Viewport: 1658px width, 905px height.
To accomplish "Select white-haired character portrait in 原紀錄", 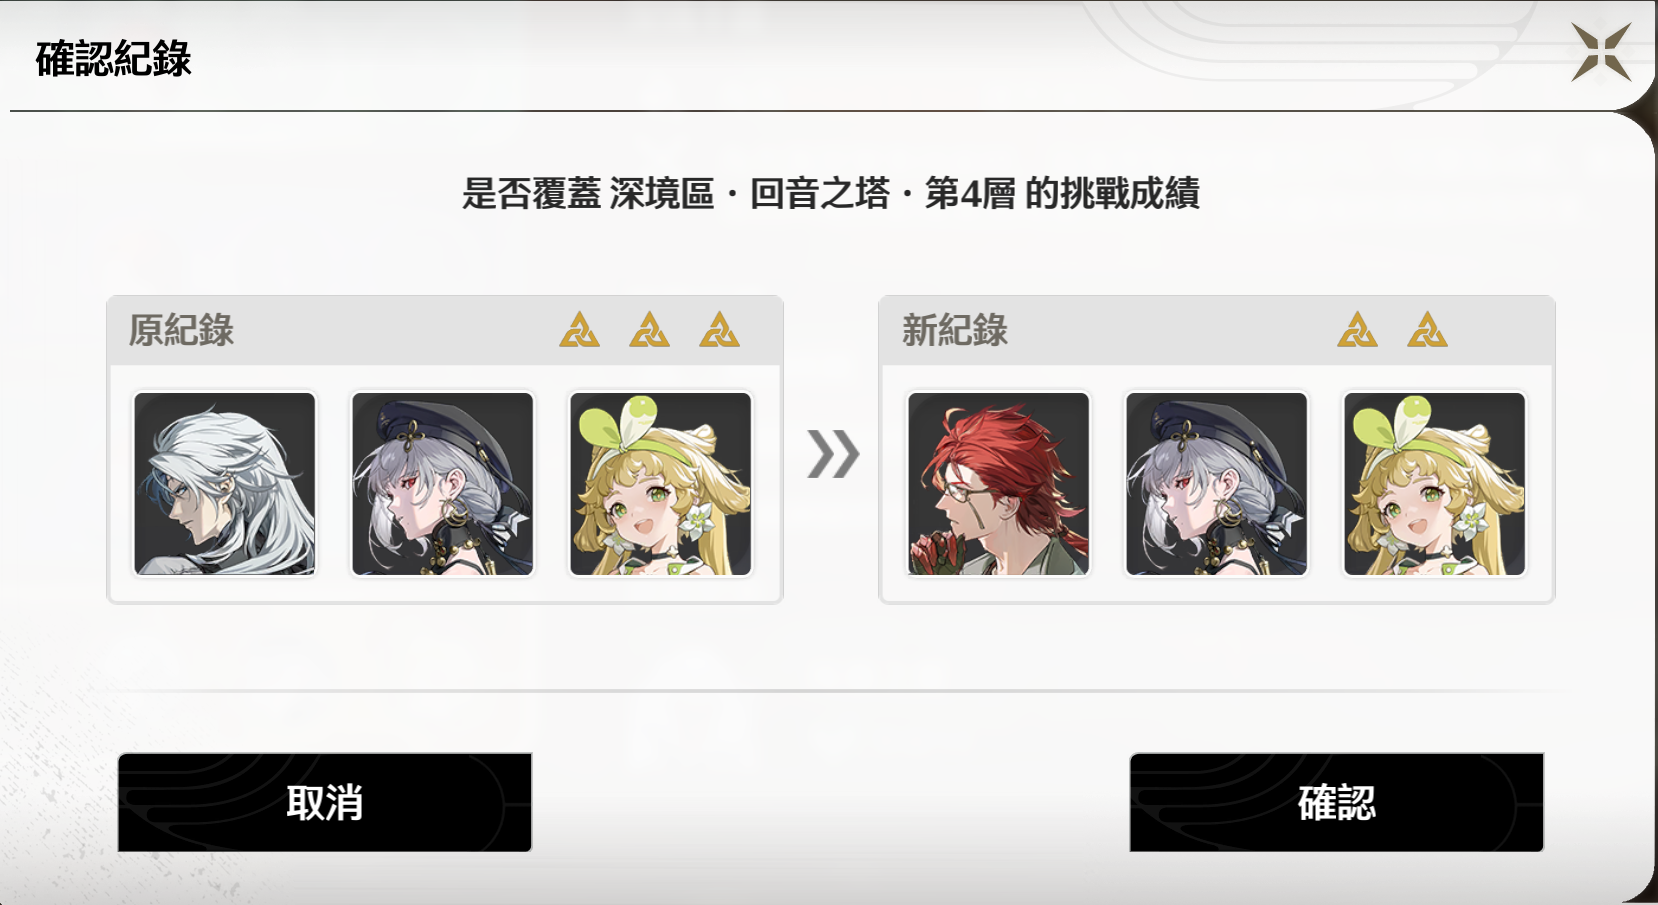I will [225, 484].
